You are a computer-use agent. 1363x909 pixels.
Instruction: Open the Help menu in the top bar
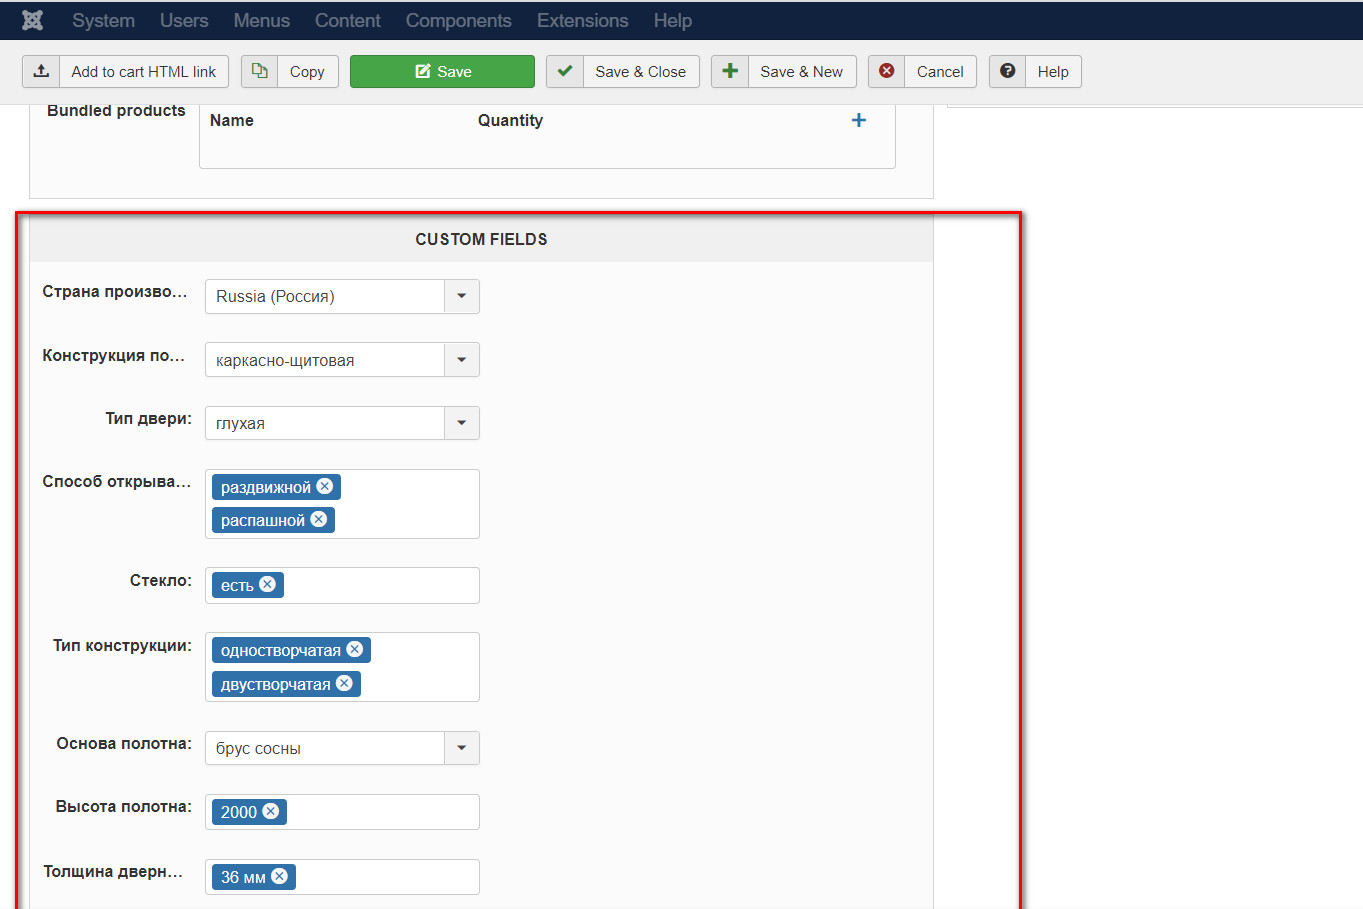click(x=673, y=20)
